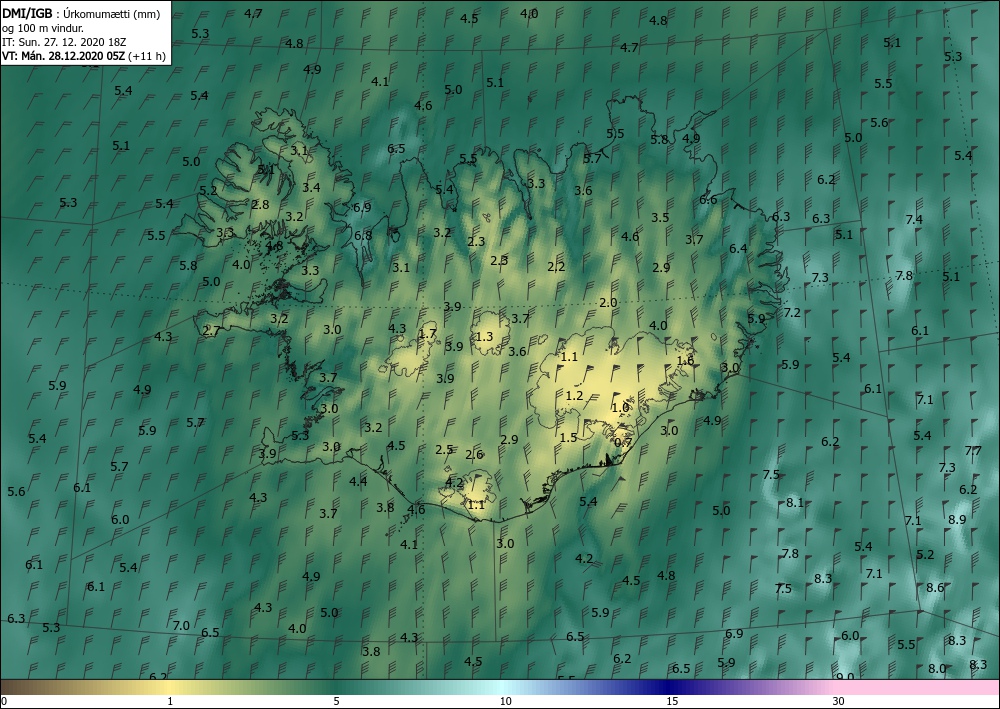Viewport: 1000px width, 709px height.
Task: Click the '(+11 h)' forecast offset text
Action: (x=147, y=56)
